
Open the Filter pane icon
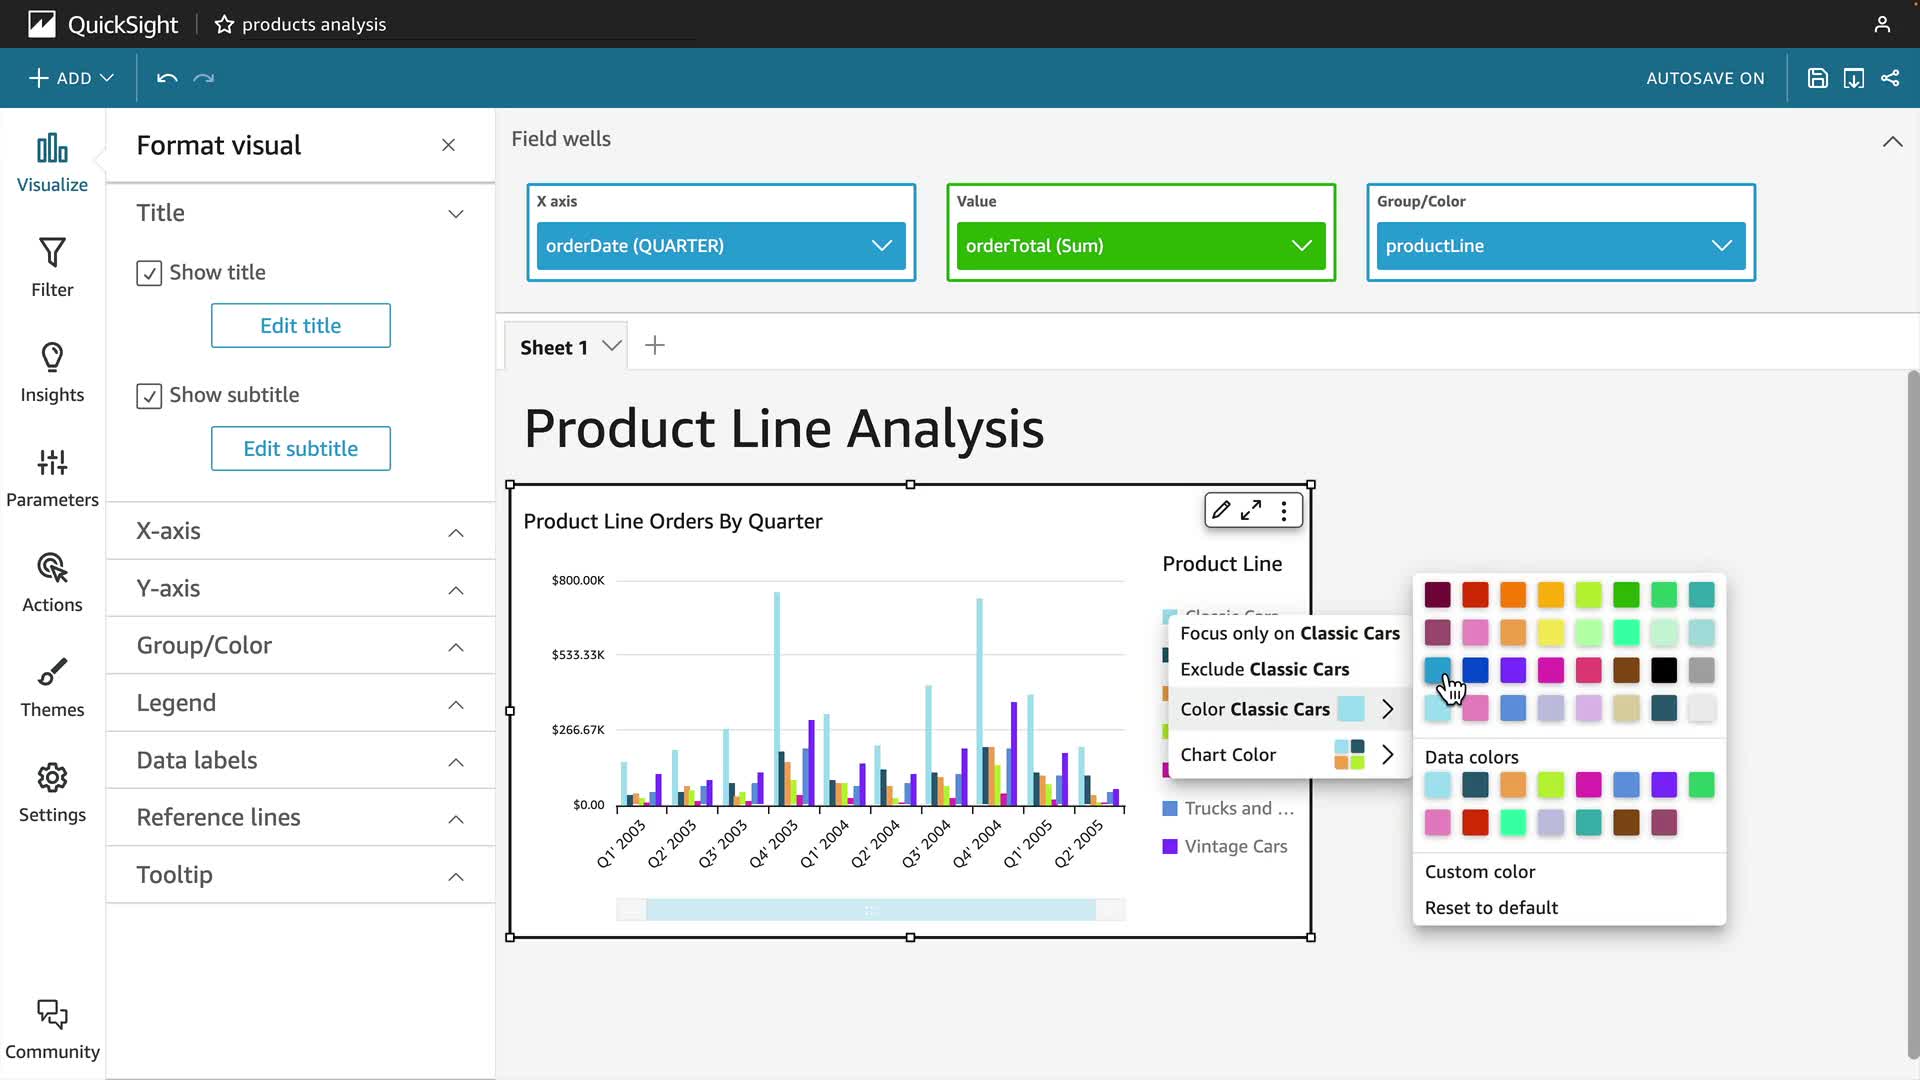point(52,267)
